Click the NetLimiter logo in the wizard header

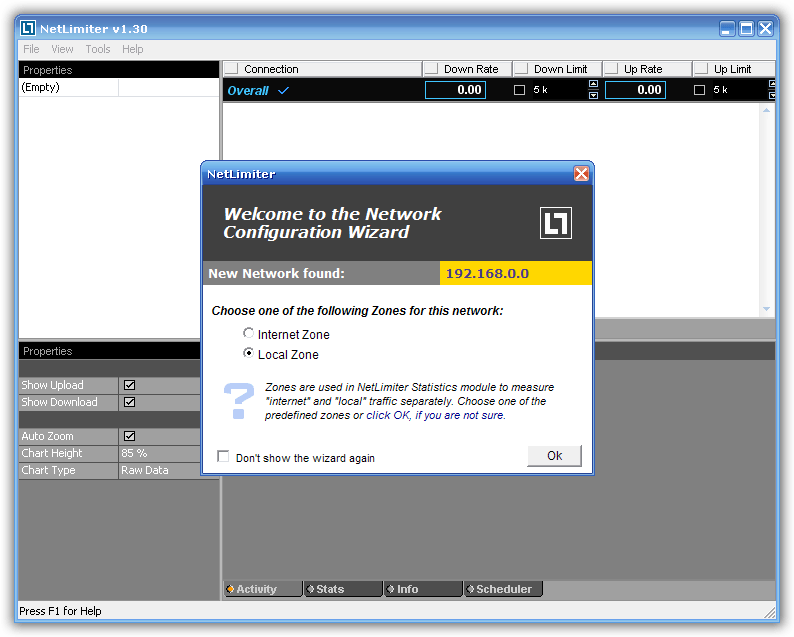[x=555, y=222]
